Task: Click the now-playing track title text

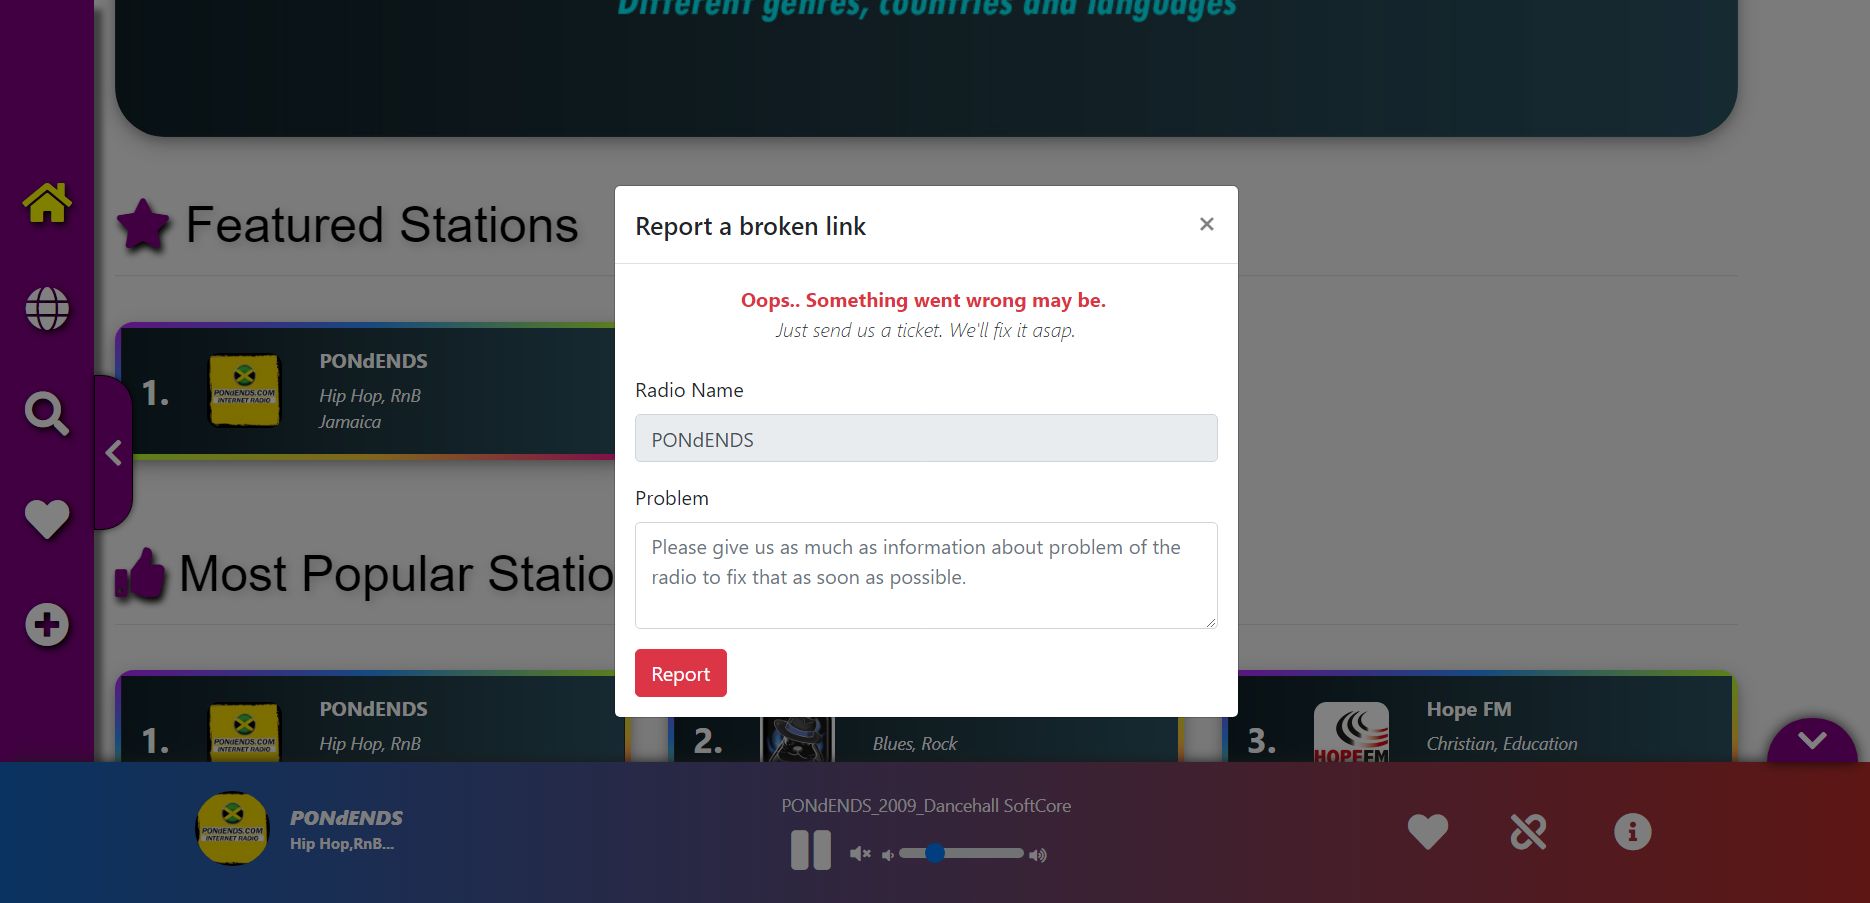Action: (x=926, y=806)
